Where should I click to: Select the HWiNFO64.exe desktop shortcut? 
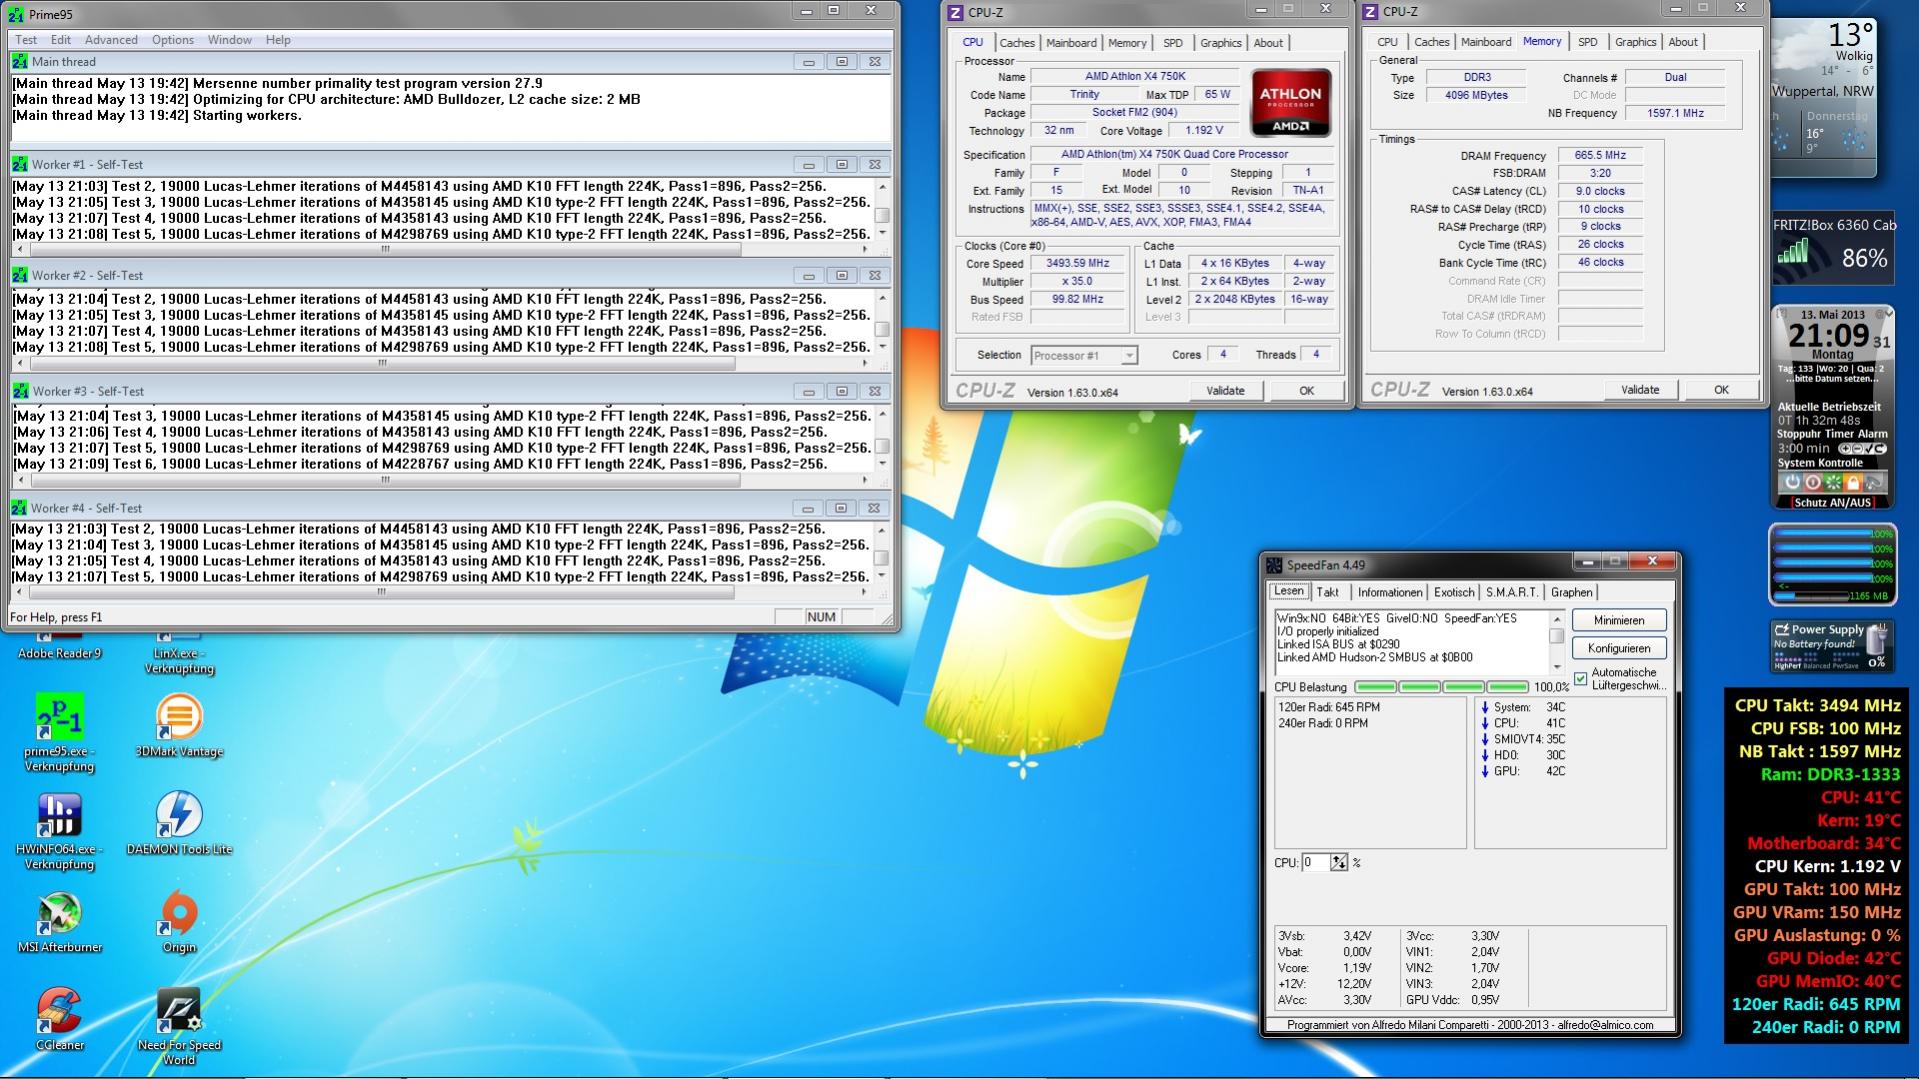[59, 830]
